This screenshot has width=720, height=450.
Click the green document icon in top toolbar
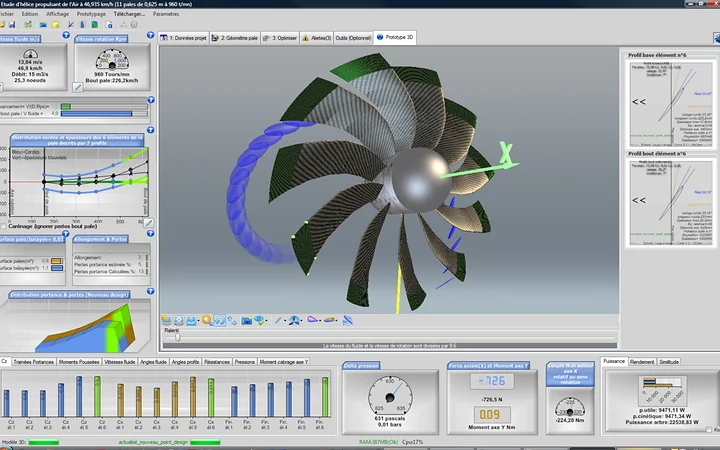[x=95, y=24]
